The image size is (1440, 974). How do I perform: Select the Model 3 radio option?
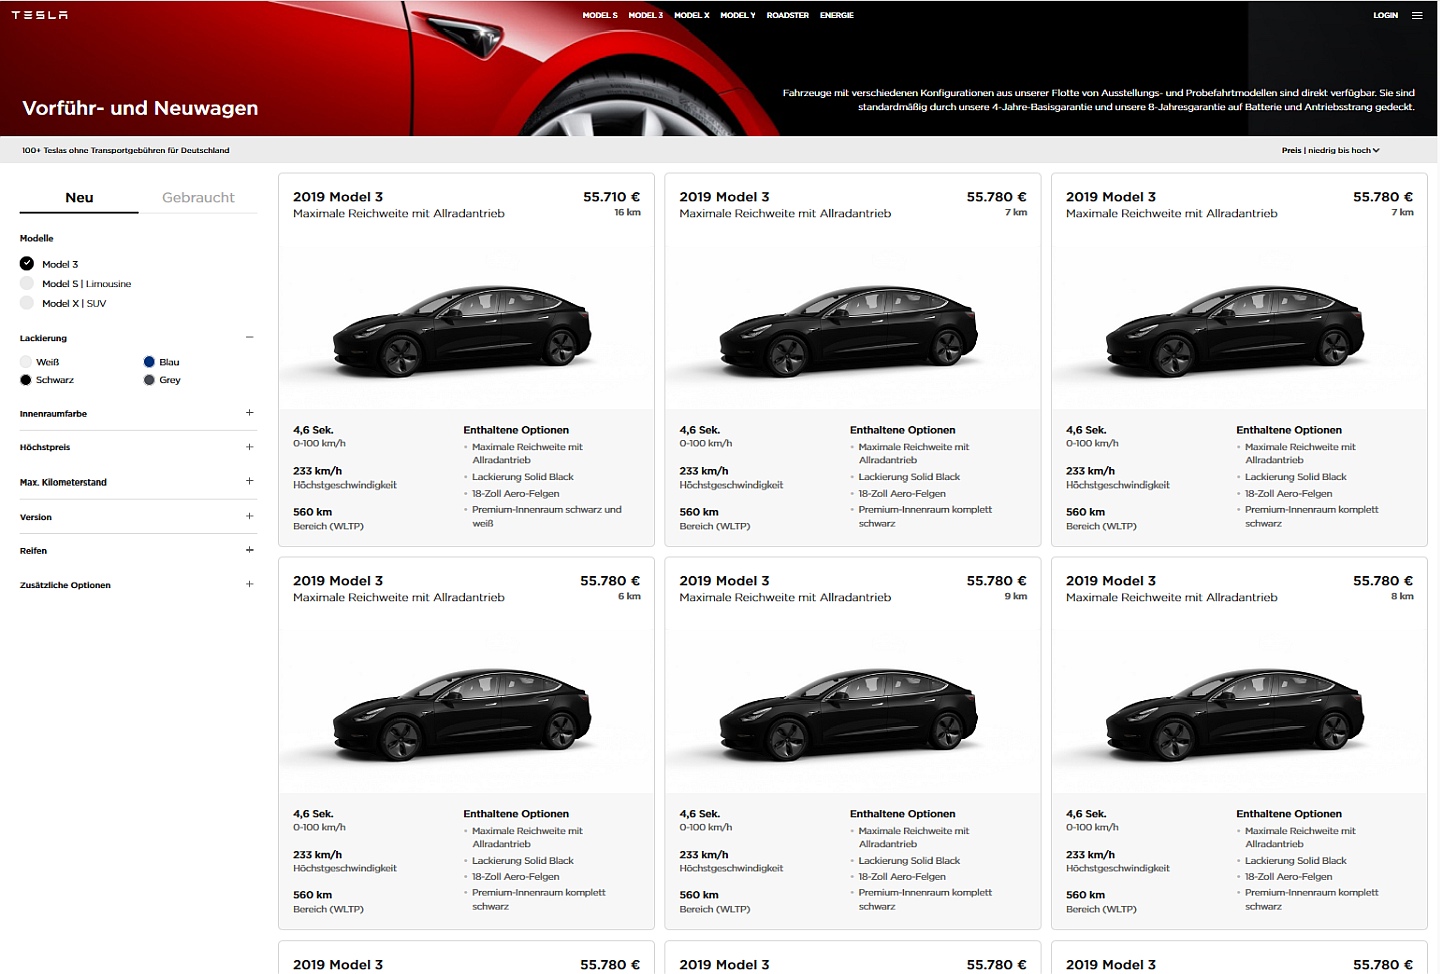pyautogui.click(x=27, y=264)
